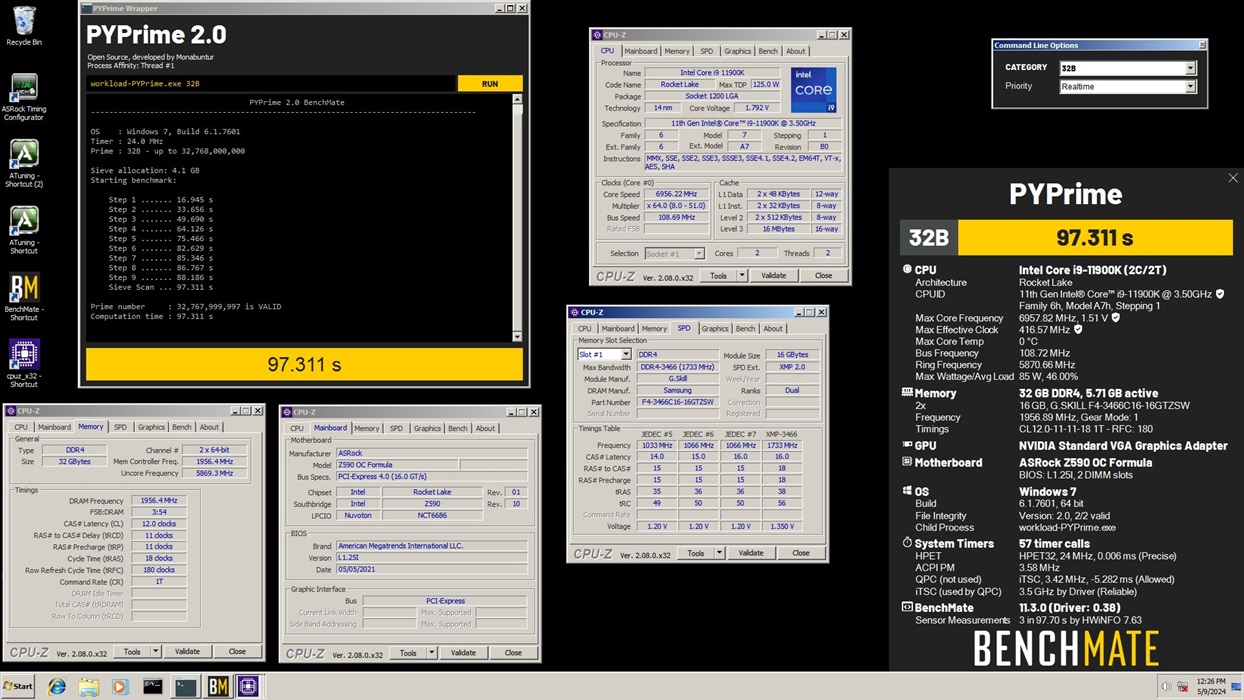
Task: Switch to the Command Prompt taskbar icon
Action: tap(153, 687)
